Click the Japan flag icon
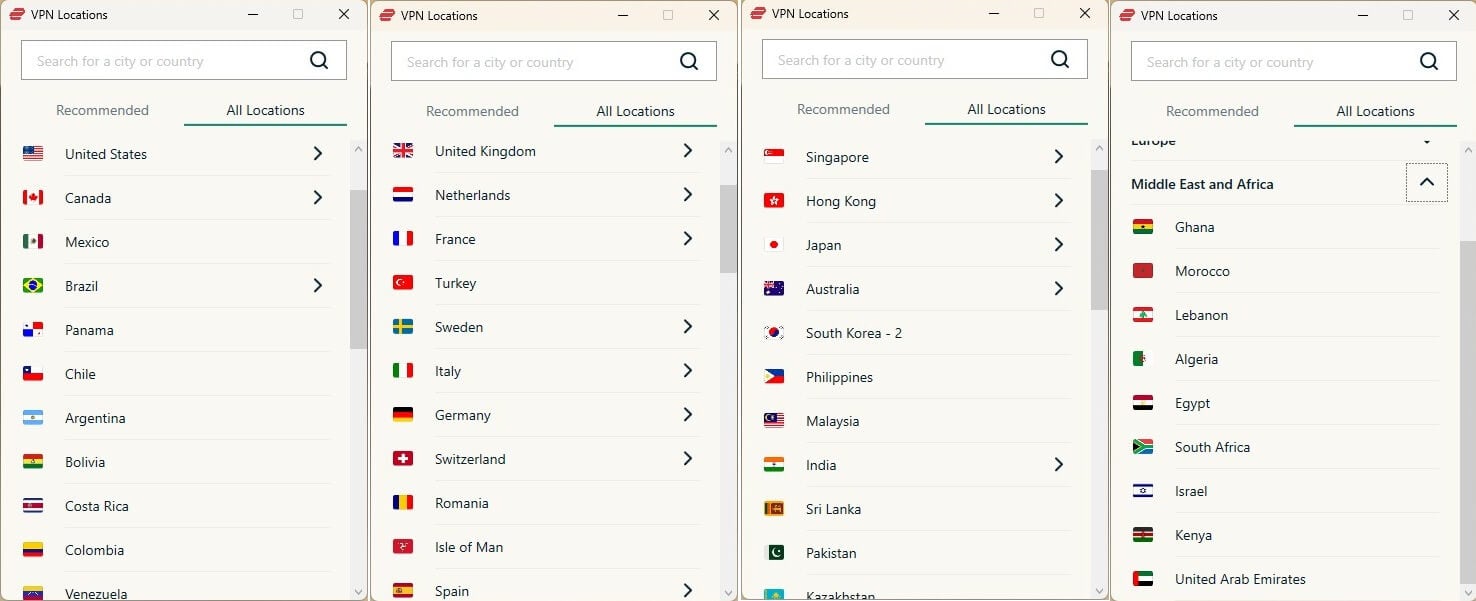1476x601 pixels. click(773, 245)
